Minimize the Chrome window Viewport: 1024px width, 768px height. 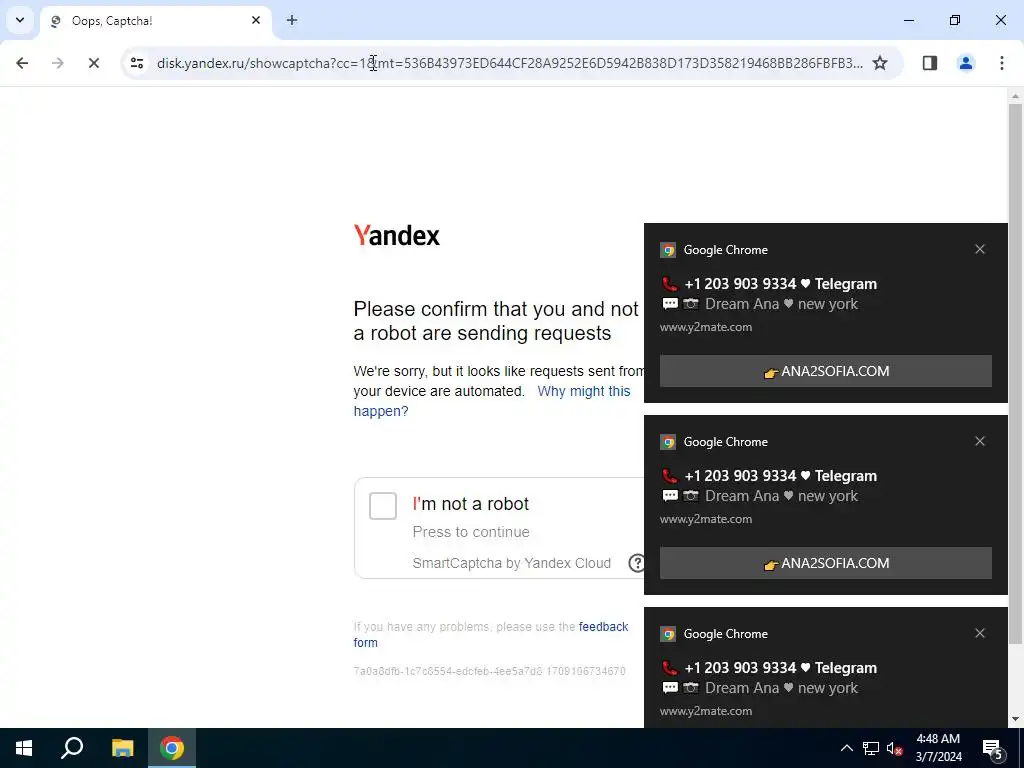(x=908, y=20)
